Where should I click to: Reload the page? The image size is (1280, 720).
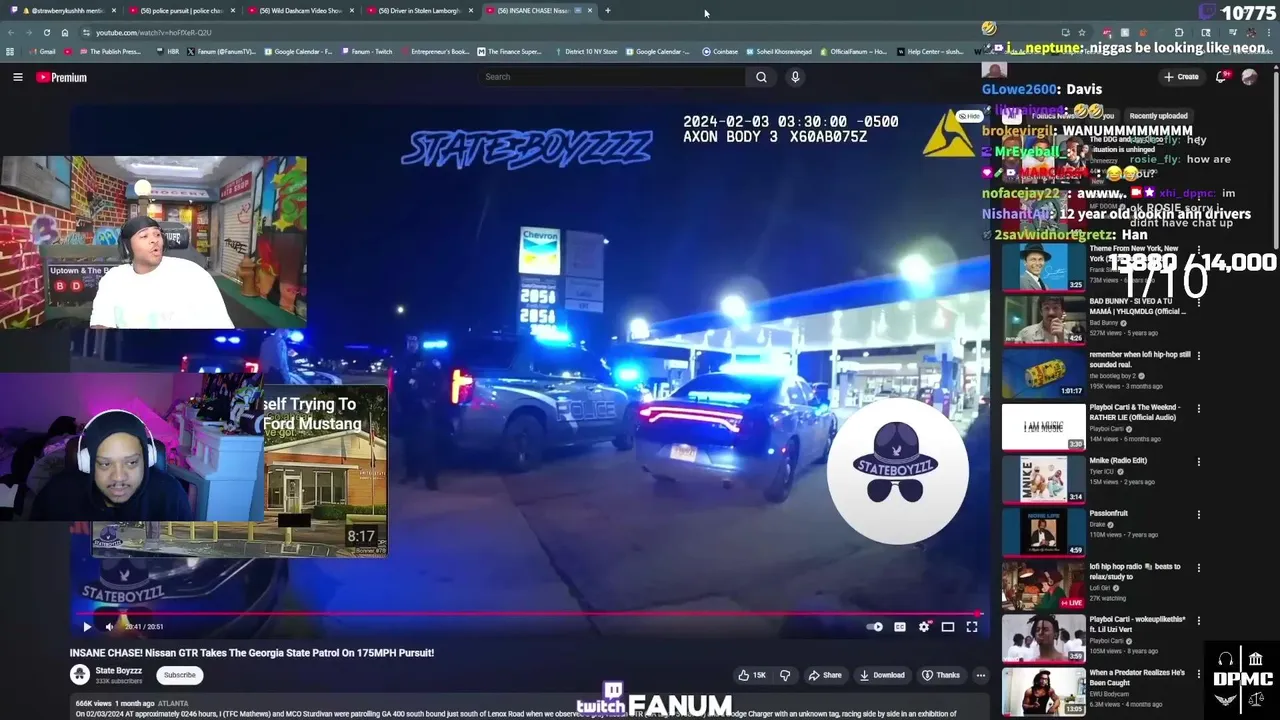(47, 32)
